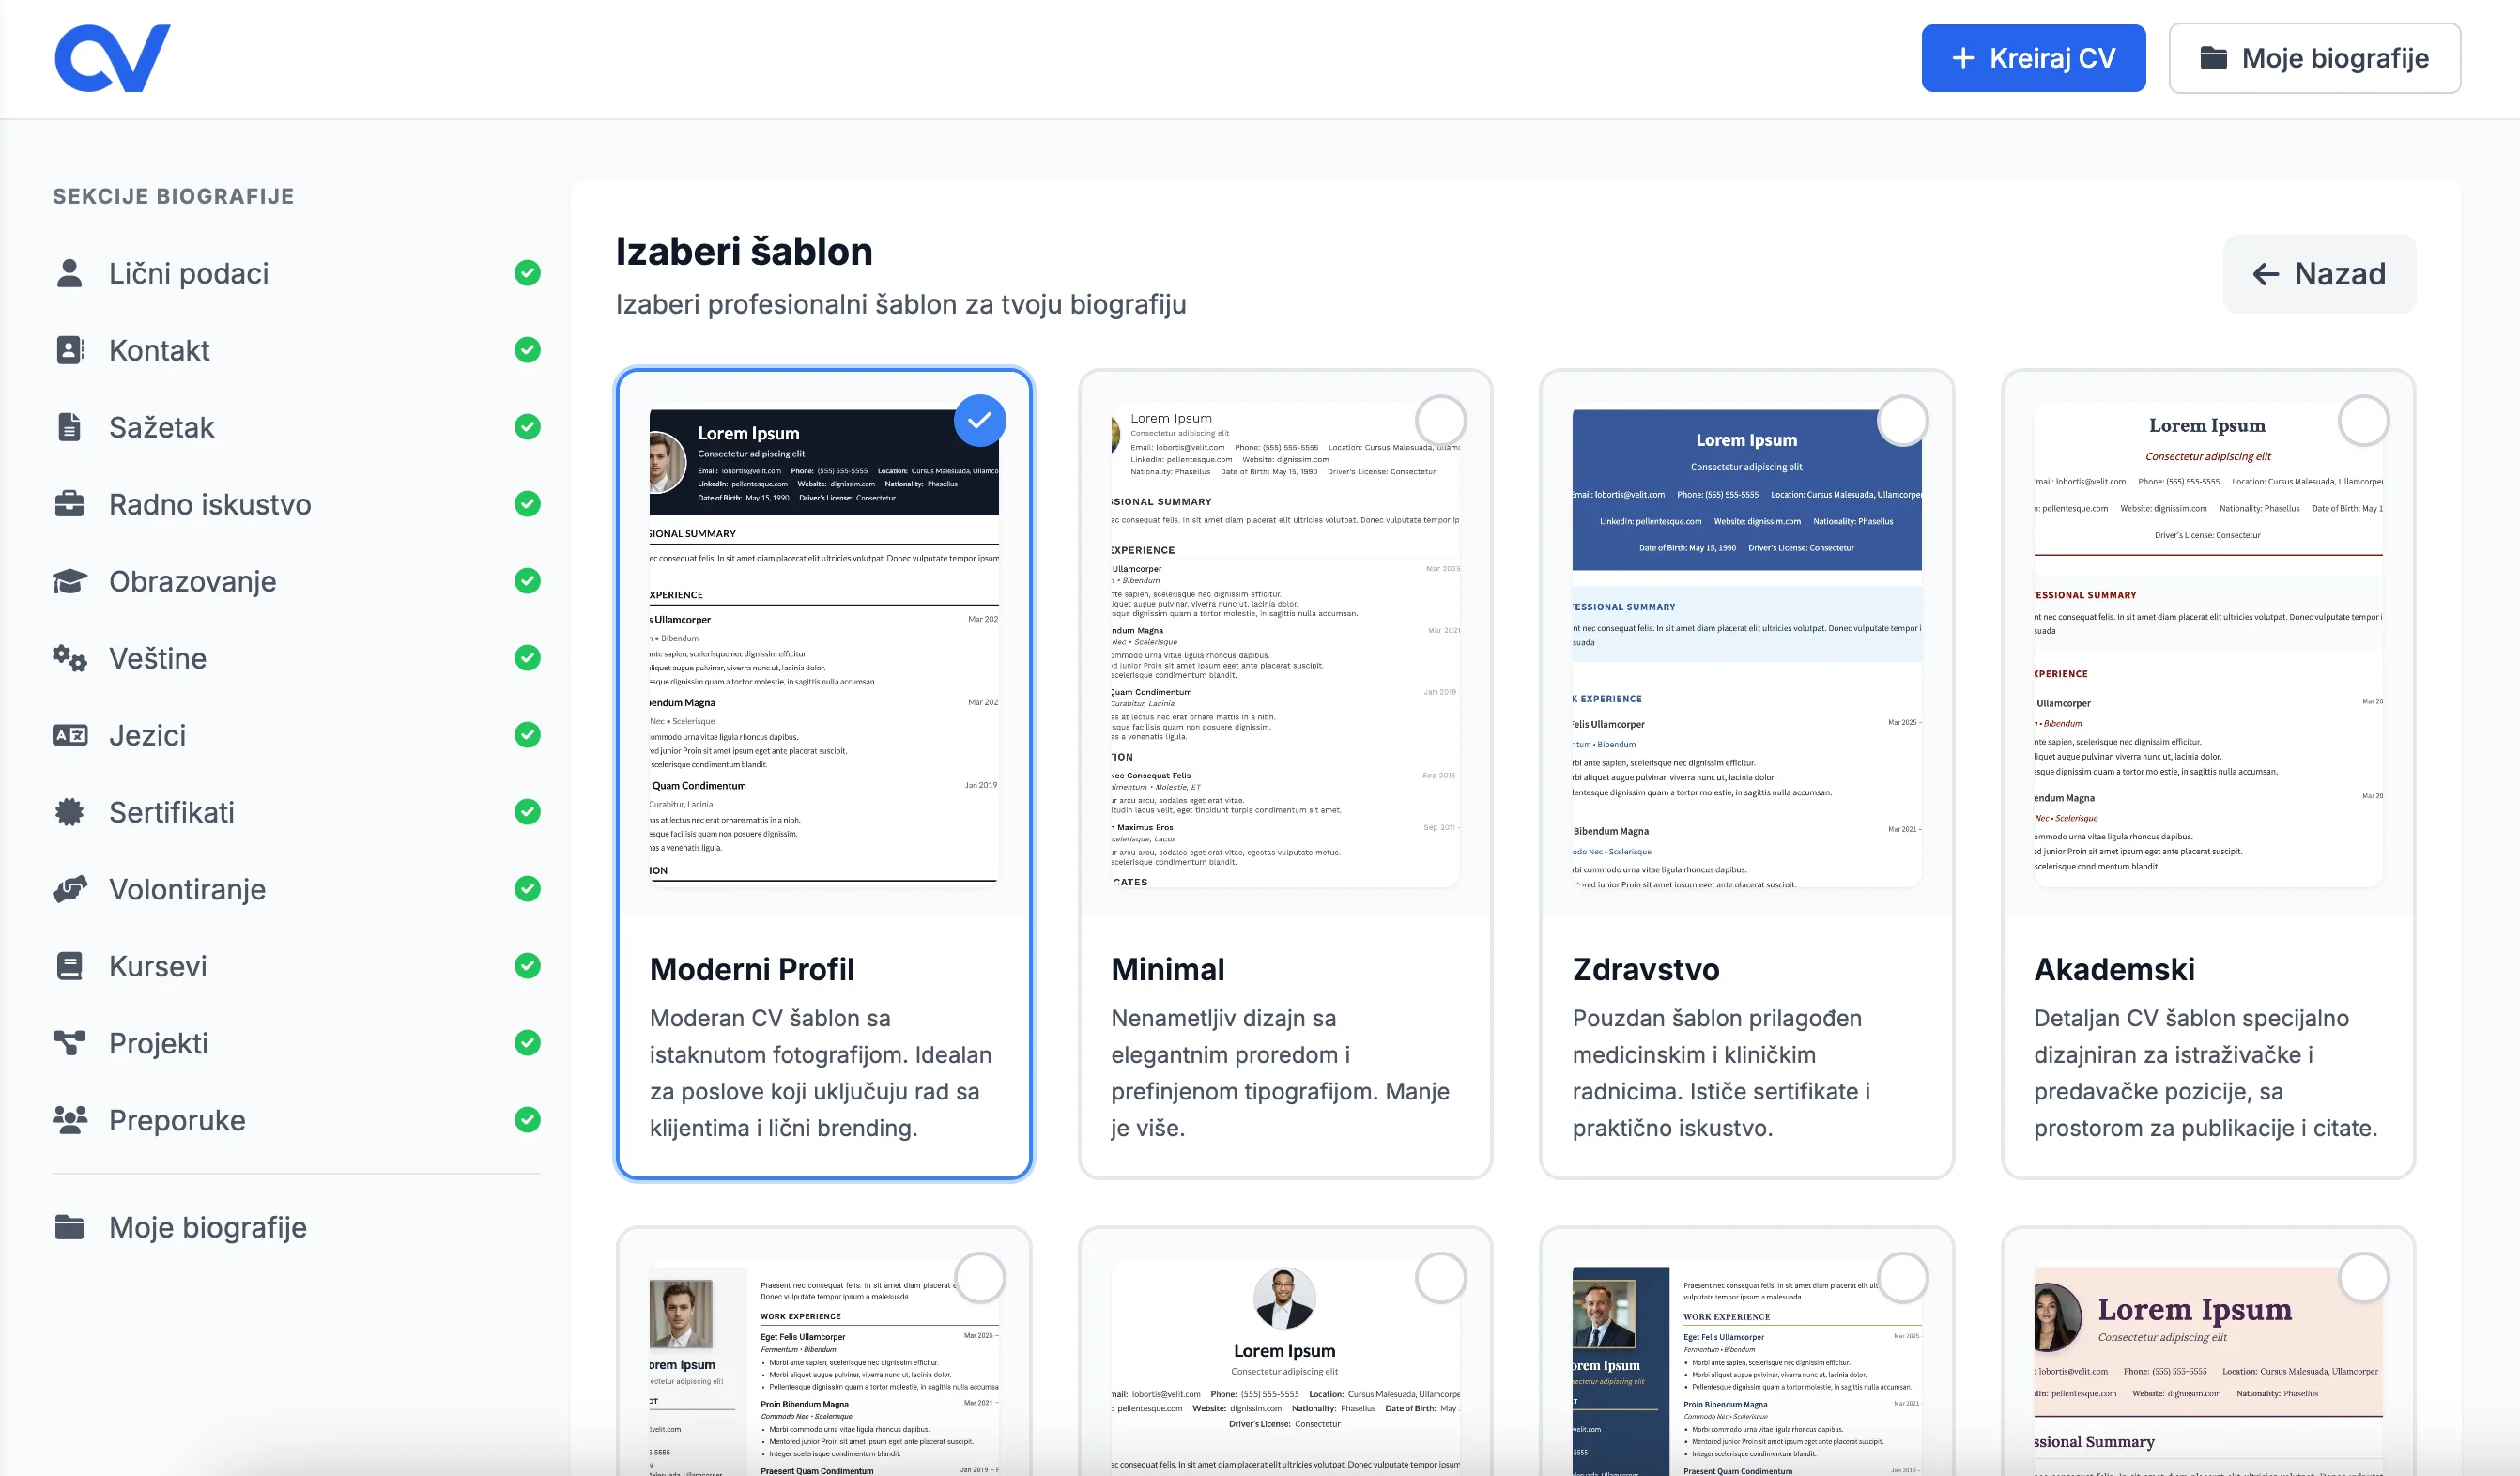The height and width of the screenshot is (1476, 2520).
Task: Click the gears icon beside Veštine
Action: coord(69,658)
